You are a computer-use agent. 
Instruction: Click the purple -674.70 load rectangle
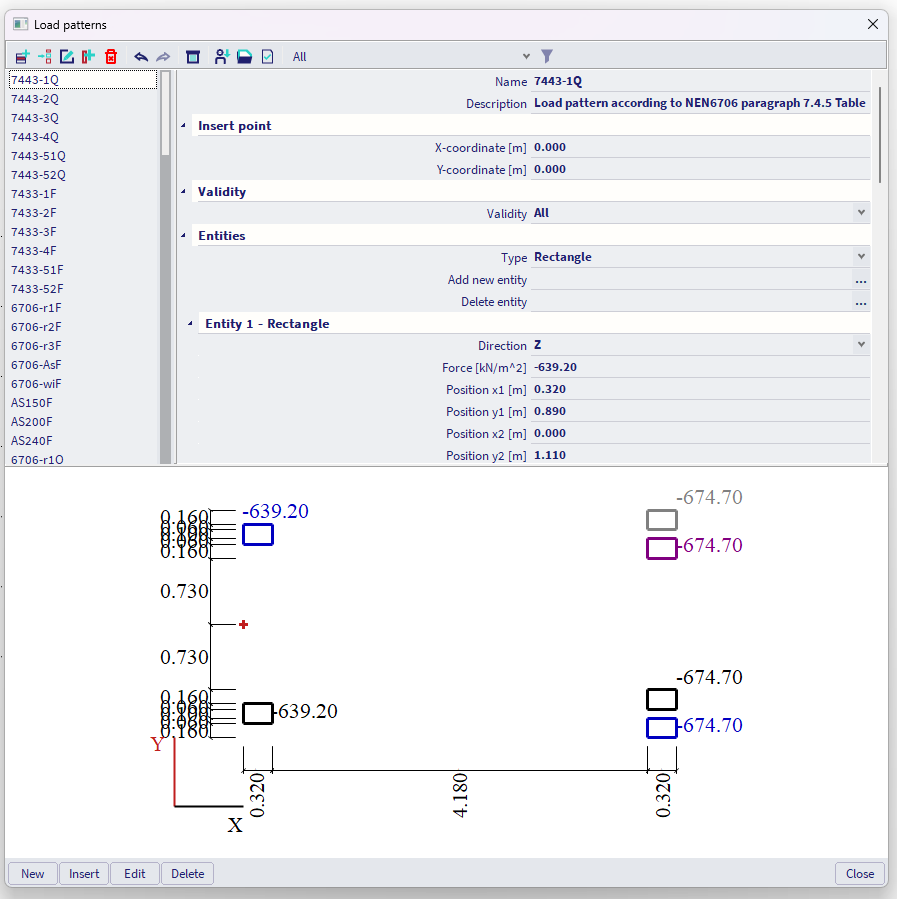pyautogui.click(x=661, y=548)
